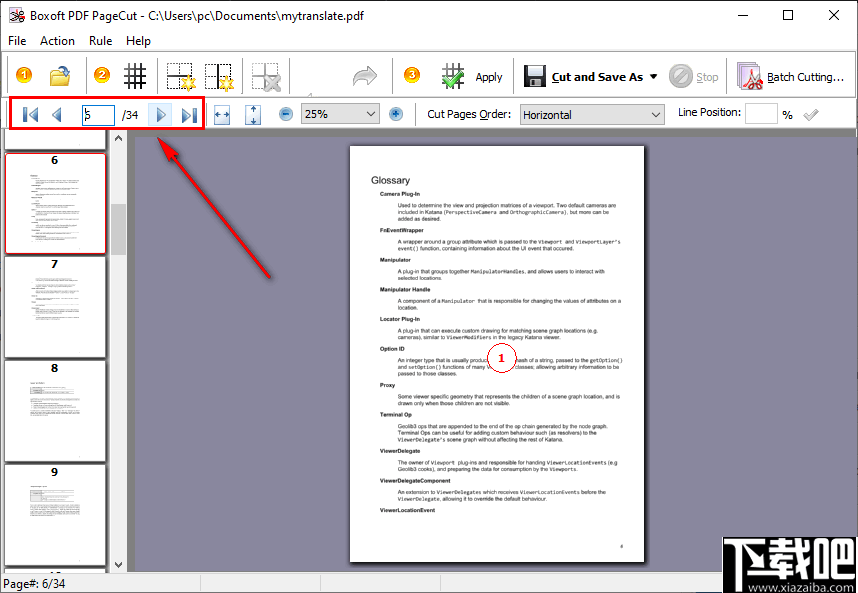
Task: Go to the previous page
Action: point(56,115)
